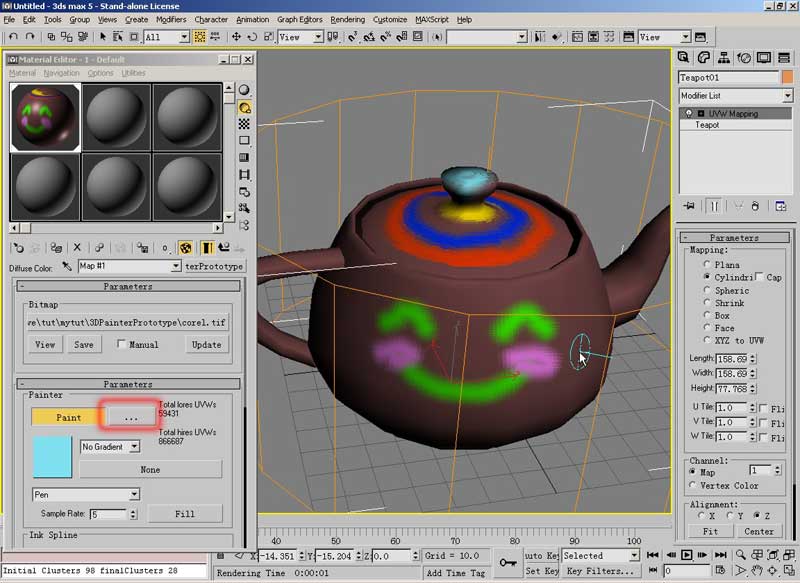Toggle Show Map in Viewport icon
The image size is (800, 583).
tap(185, 247)
